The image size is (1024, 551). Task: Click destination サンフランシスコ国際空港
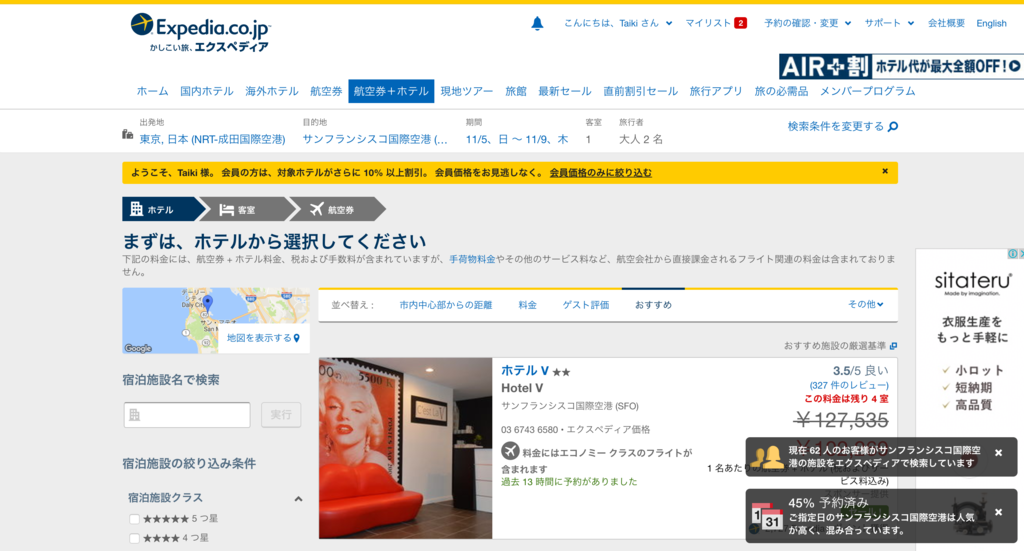pyautogui.click(x=375, y=139)
